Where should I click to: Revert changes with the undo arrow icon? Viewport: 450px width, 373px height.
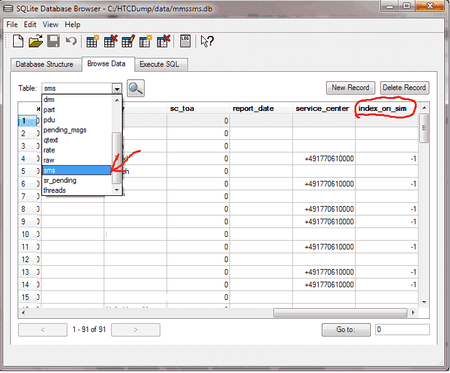click(71, 41)
